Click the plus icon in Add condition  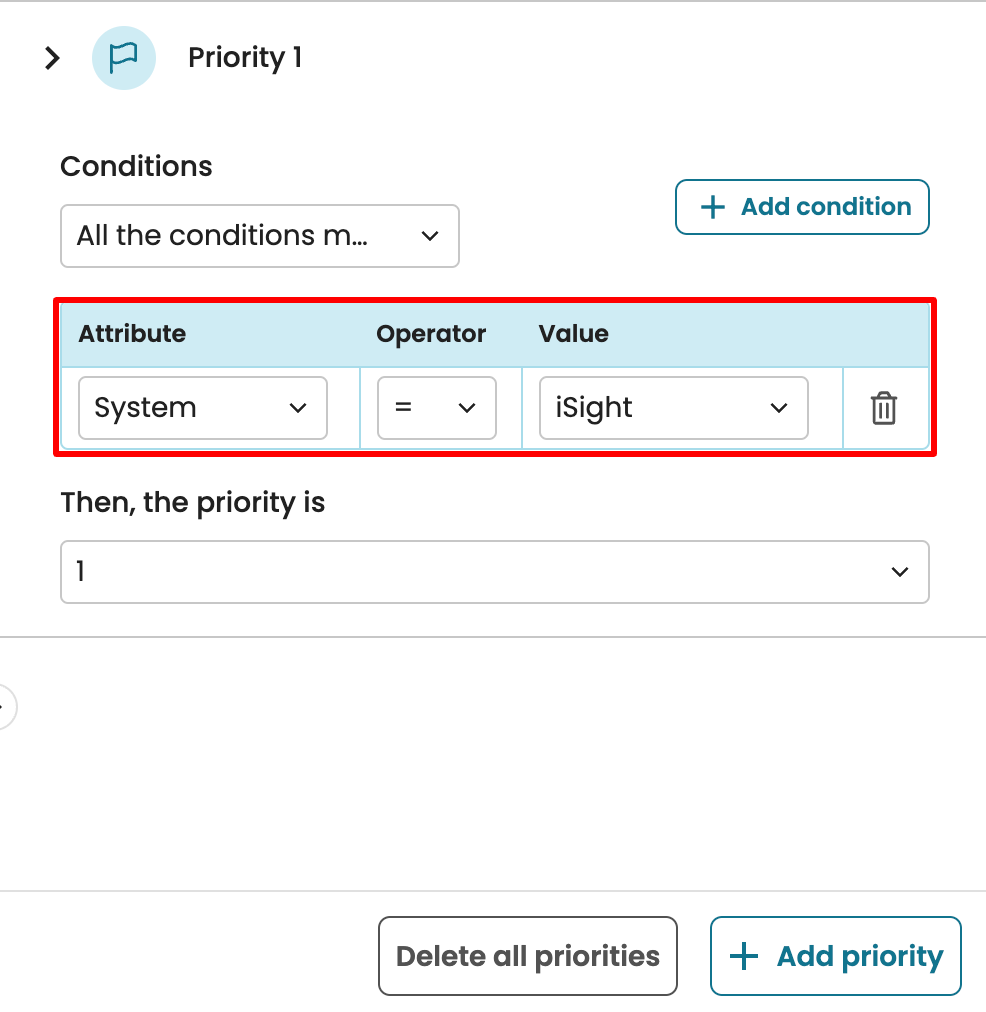coord(712,207)
